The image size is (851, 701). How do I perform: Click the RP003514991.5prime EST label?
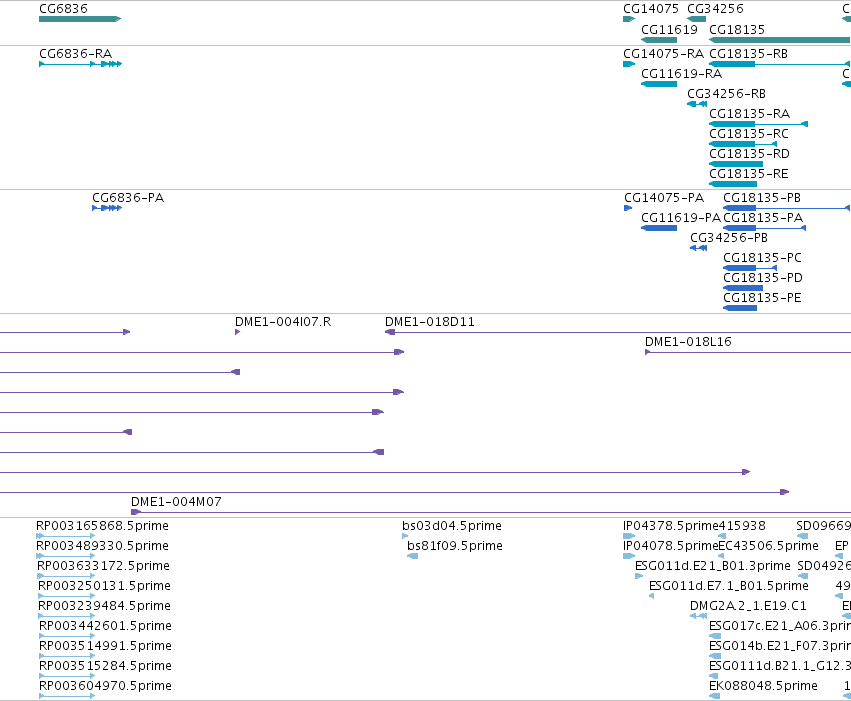[x=105, y=646]
